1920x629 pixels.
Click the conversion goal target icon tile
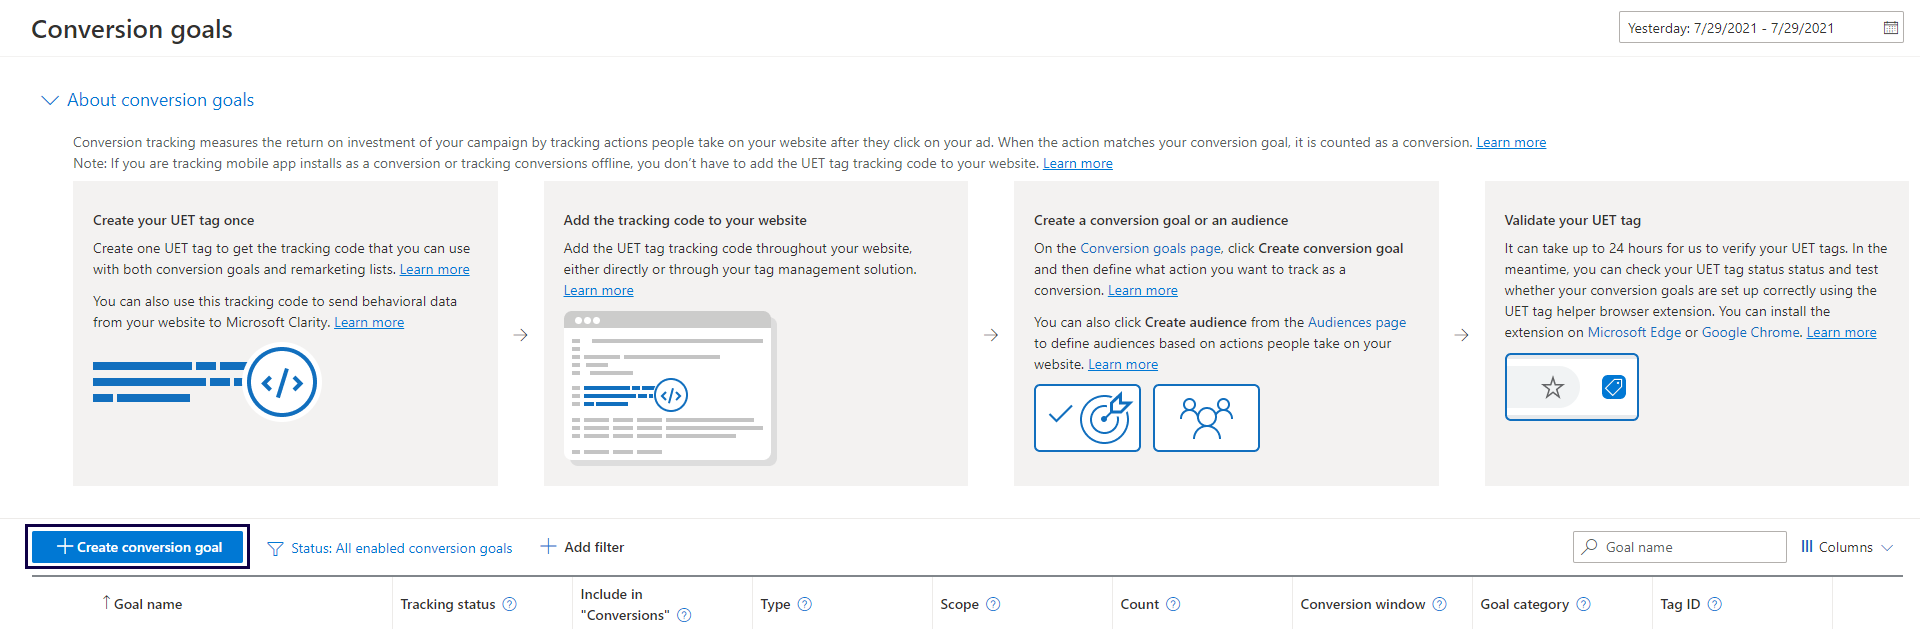click(x=1087, y=418)
